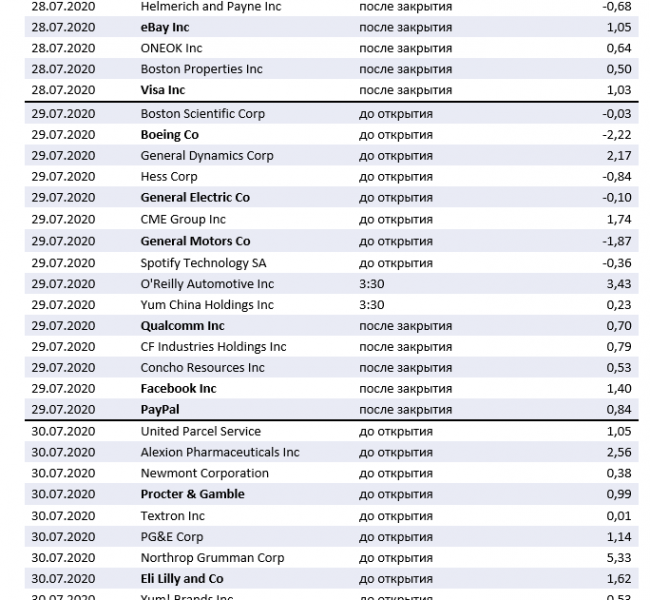
Task: Click General Electric Co row name
Action: (195, 197)
